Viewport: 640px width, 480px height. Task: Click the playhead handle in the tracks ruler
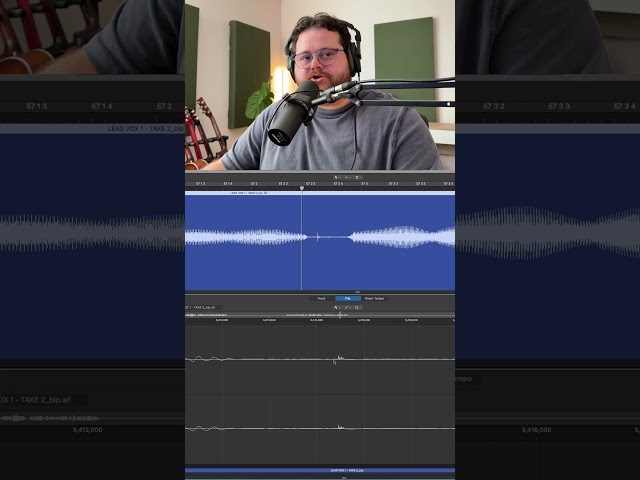(x=302, y=188)
